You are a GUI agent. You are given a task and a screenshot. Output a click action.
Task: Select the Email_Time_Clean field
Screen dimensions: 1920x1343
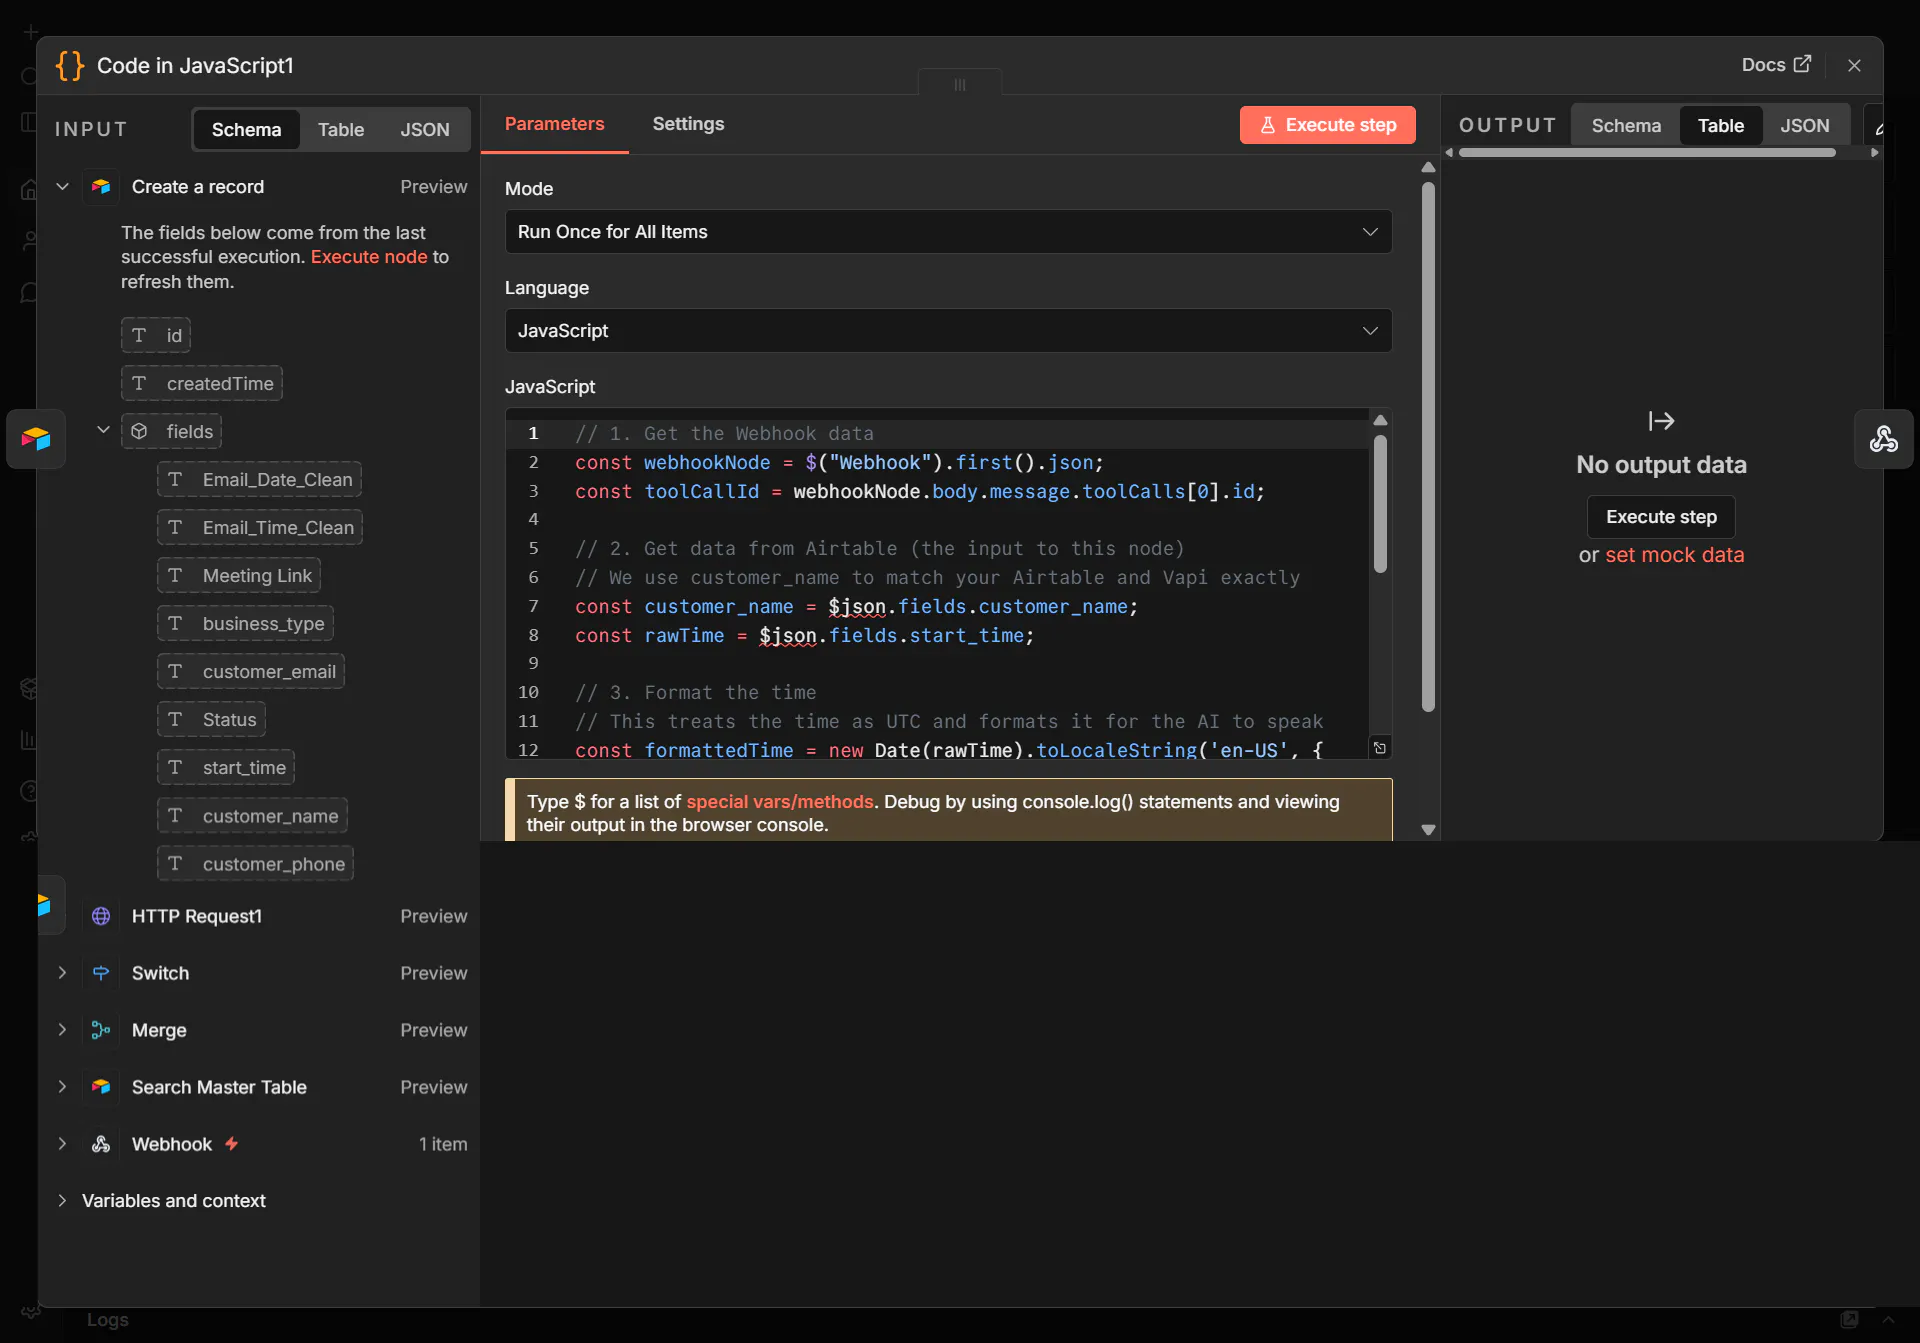[x=260, y=527]
